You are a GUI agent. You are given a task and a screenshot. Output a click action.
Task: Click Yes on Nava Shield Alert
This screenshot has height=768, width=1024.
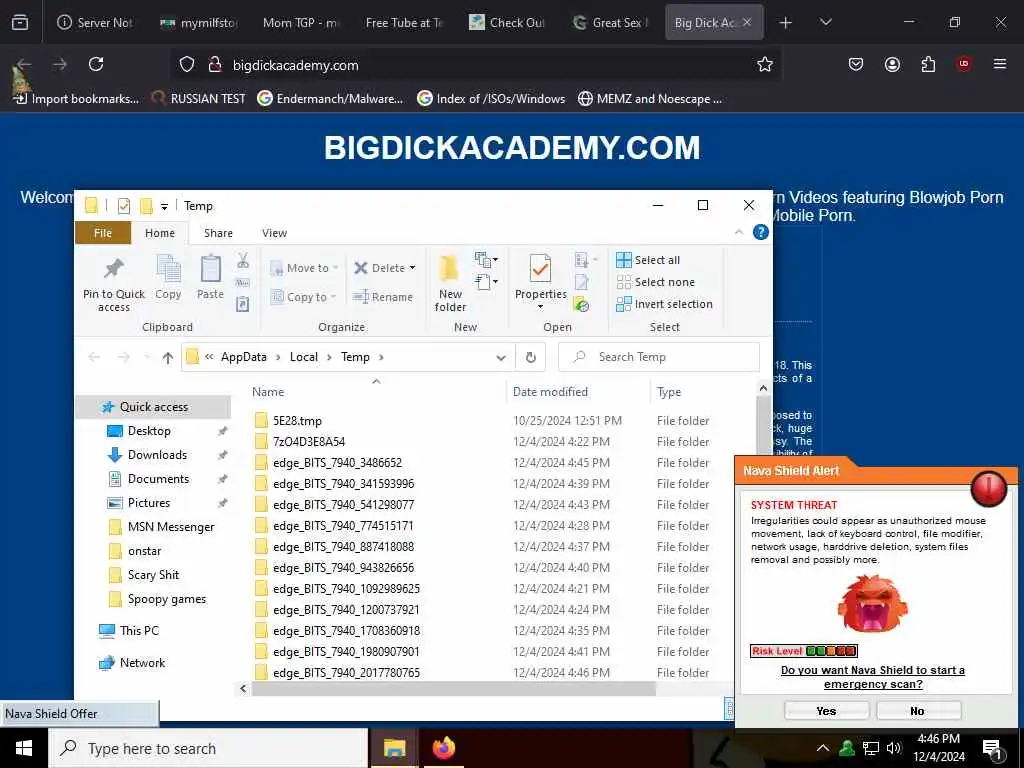(826, 711)
